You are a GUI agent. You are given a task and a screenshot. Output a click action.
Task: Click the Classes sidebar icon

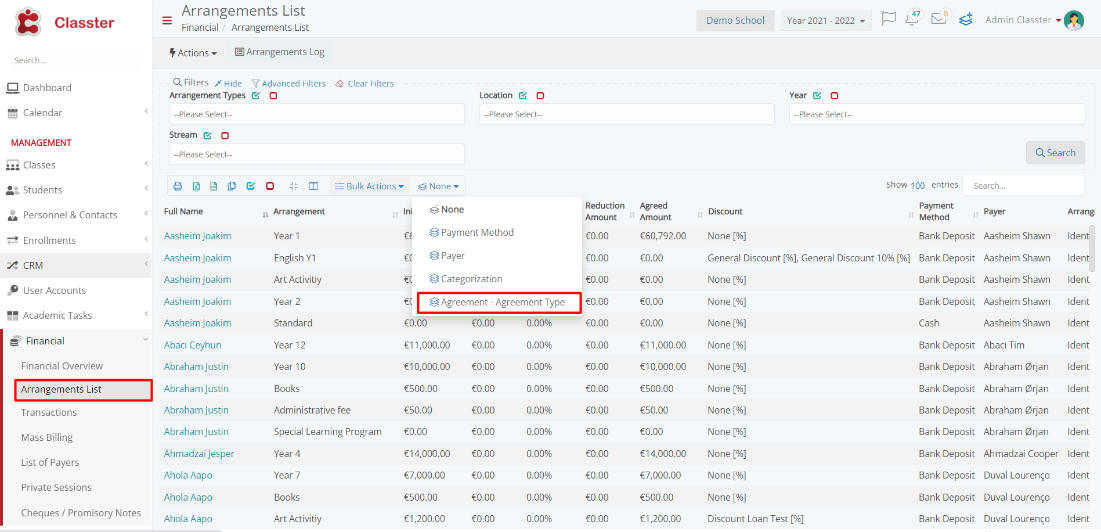click(13, 165)
